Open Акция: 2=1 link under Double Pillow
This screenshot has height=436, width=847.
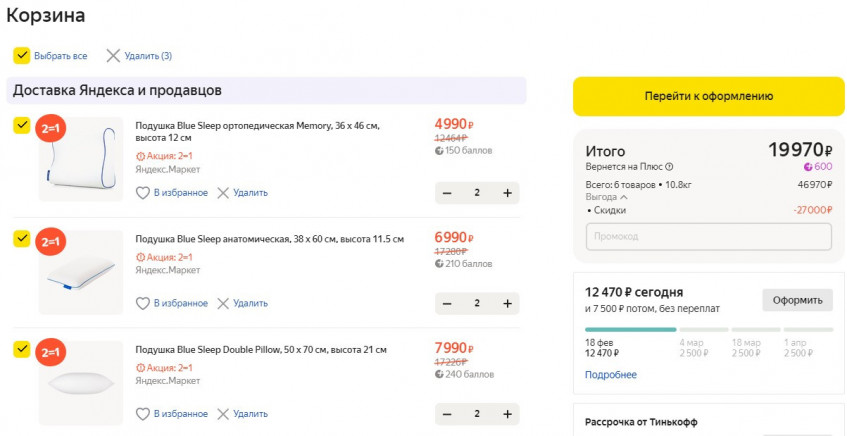[164, 368]
